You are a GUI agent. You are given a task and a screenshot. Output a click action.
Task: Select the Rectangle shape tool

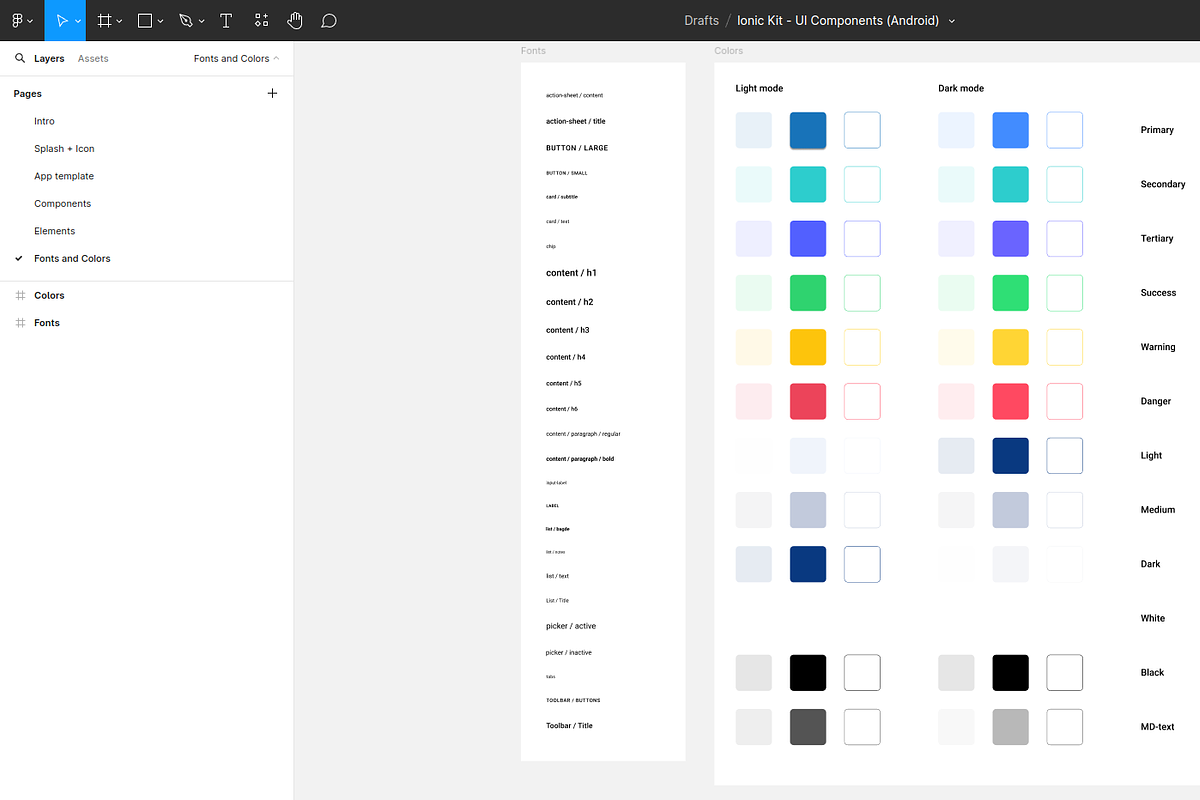(x=145, y=20)
